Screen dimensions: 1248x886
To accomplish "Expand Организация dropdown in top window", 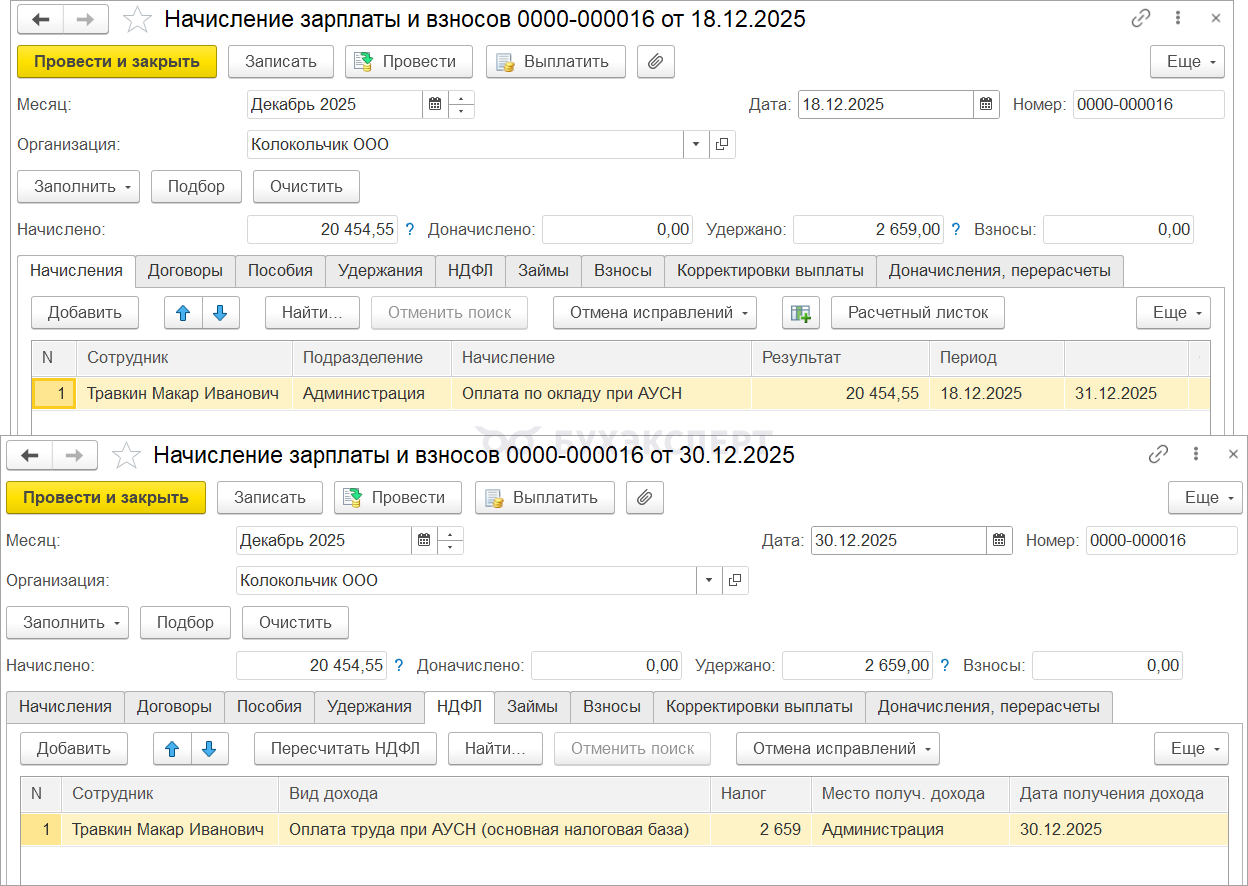I will (x=696, y=144).
